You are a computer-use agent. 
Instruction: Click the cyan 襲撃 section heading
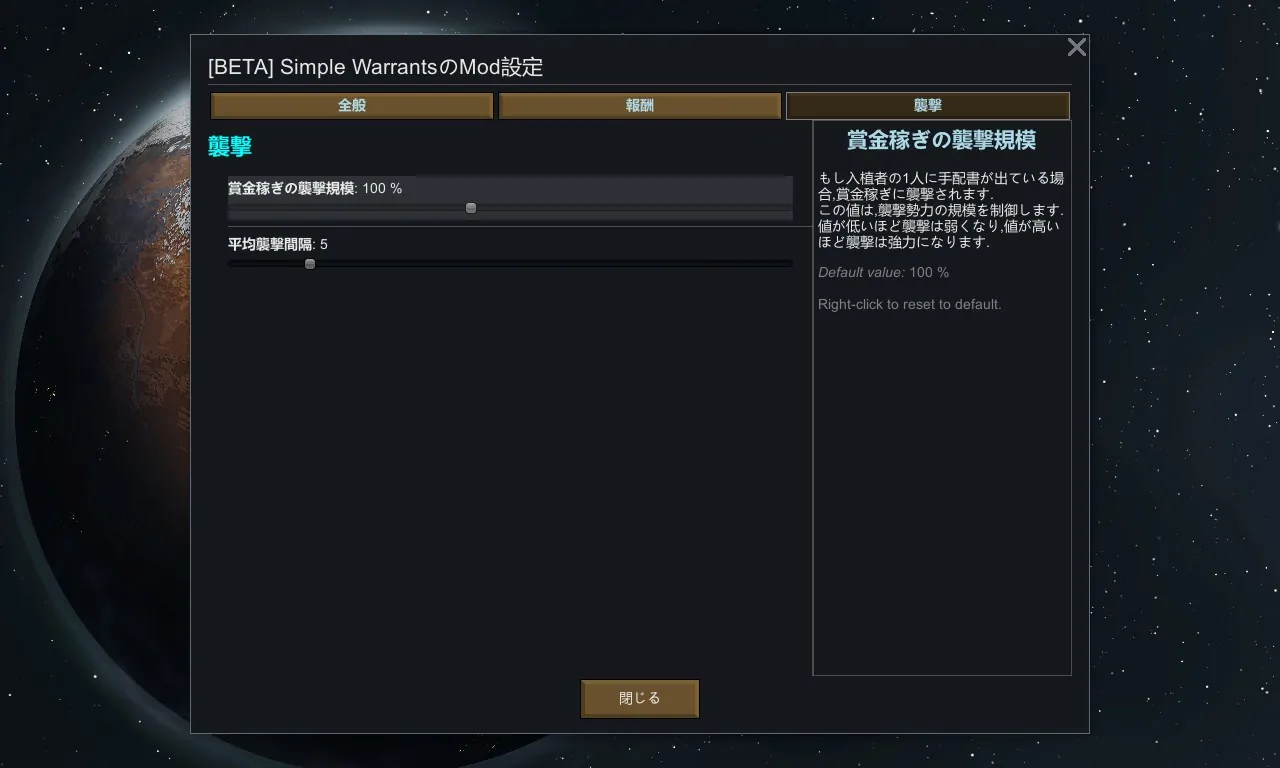pos(230,146)
